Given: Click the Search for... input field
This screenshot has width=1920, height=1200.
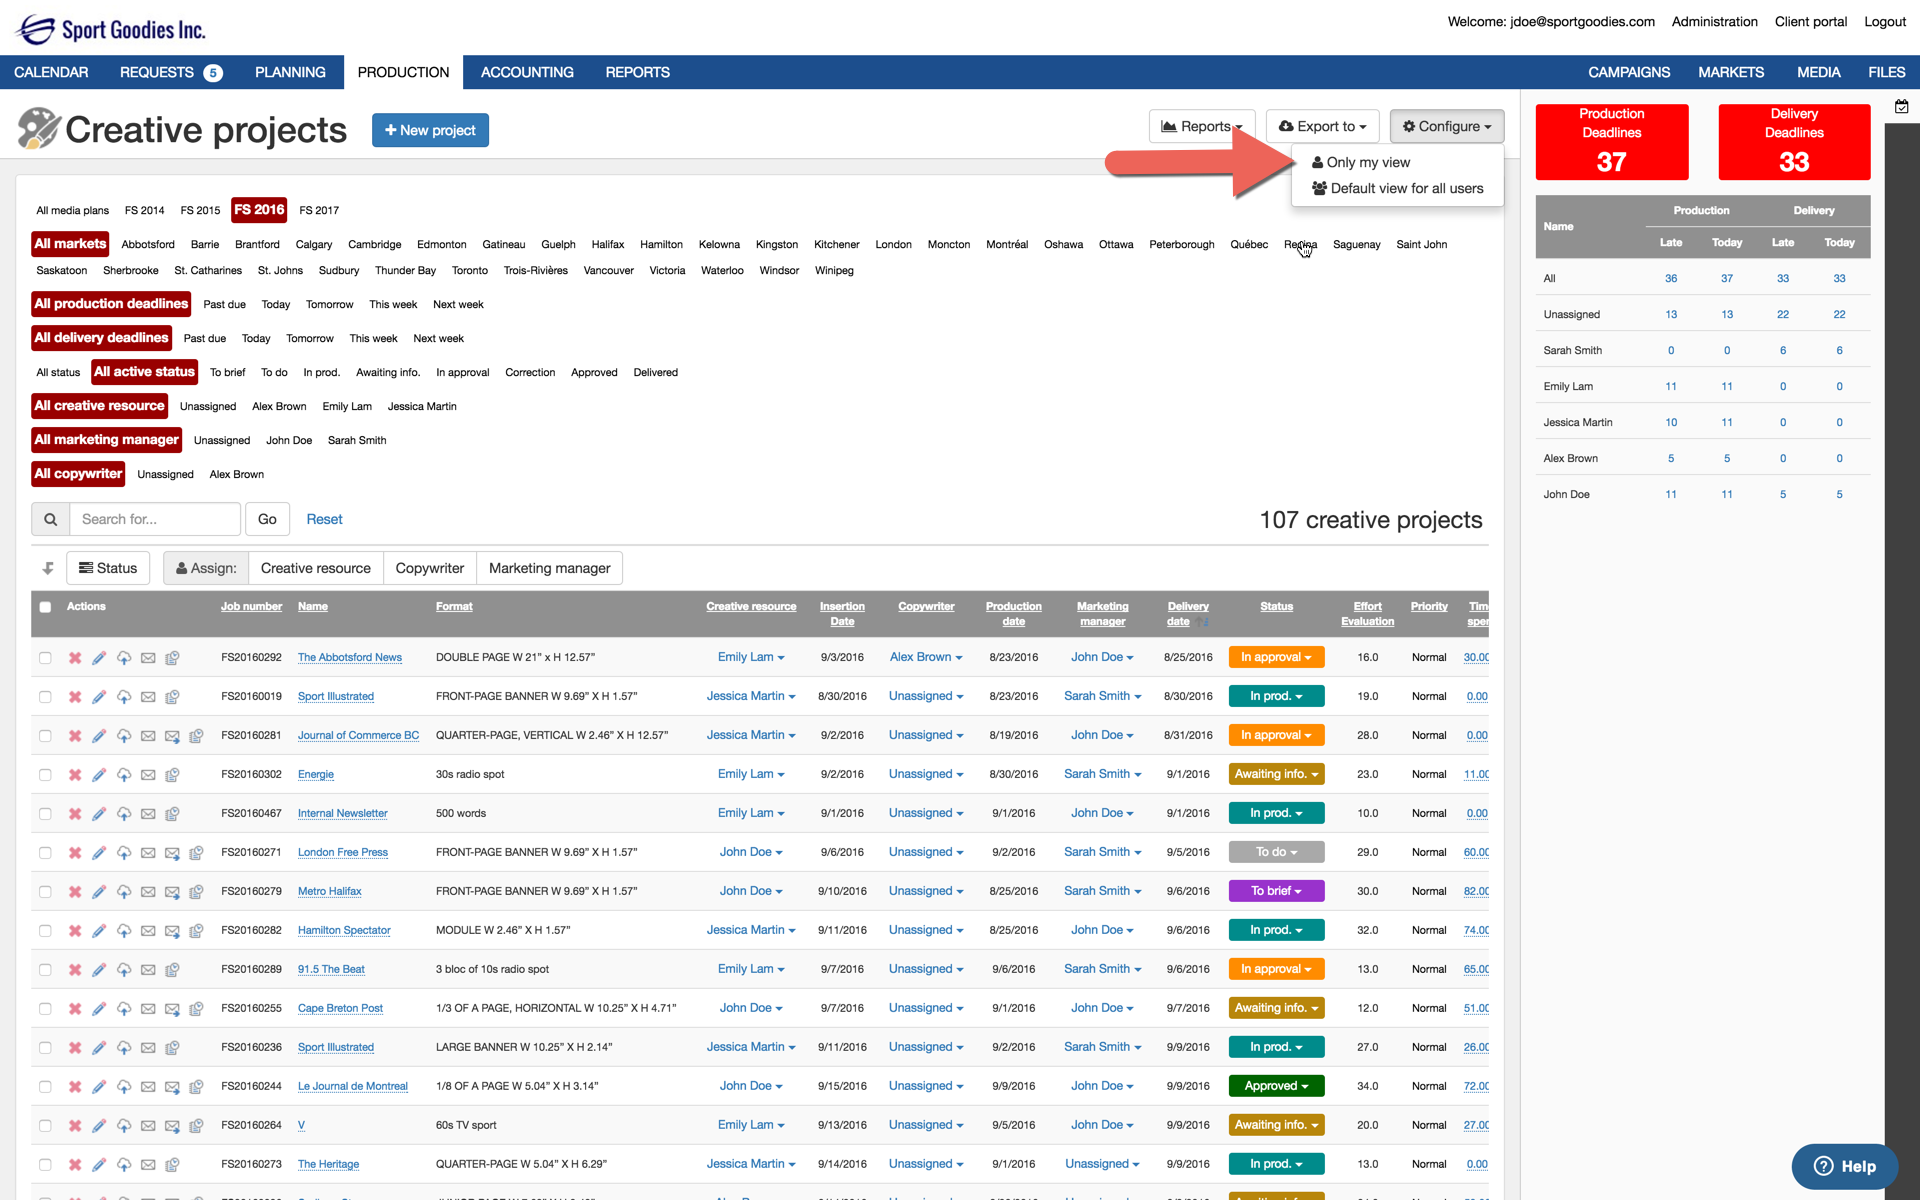Looking at the screenshot, I should click(x=155, y=519).
